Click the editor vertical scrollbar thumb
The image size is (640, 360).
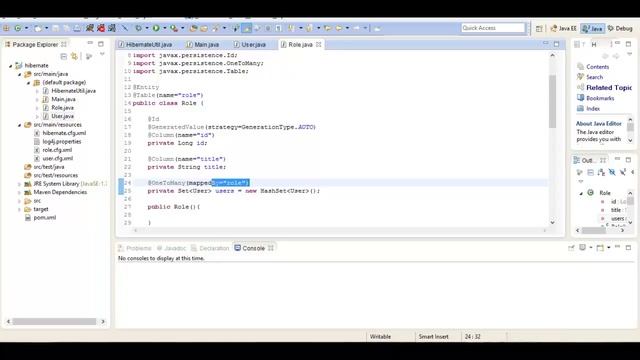(x=552, y=101)
